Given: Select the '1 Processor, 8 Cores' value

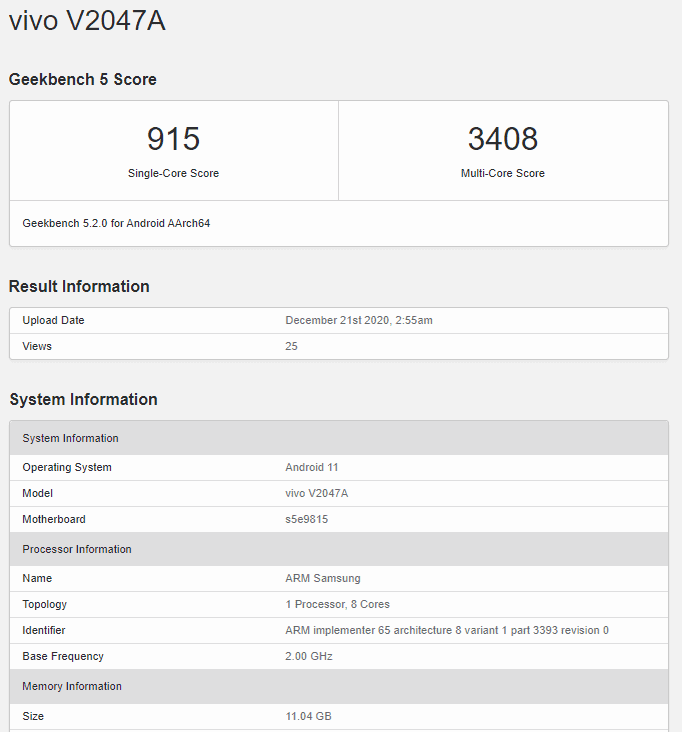Looking at the screenshot, I should [337, 604].
